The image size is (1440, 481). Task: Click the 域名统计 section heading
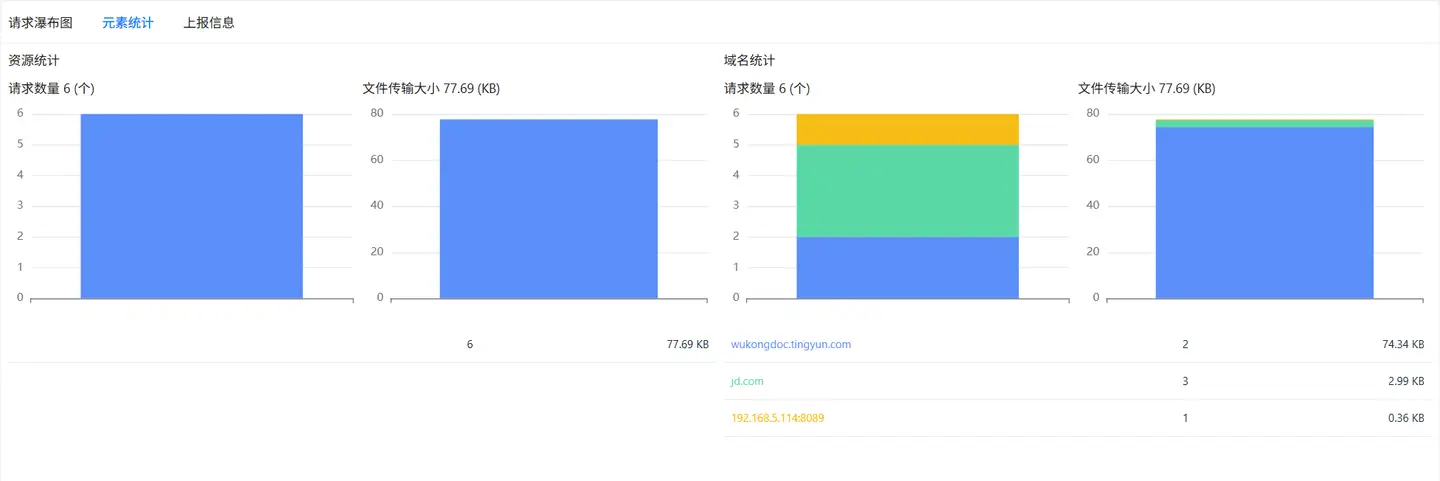click(749, 60)
